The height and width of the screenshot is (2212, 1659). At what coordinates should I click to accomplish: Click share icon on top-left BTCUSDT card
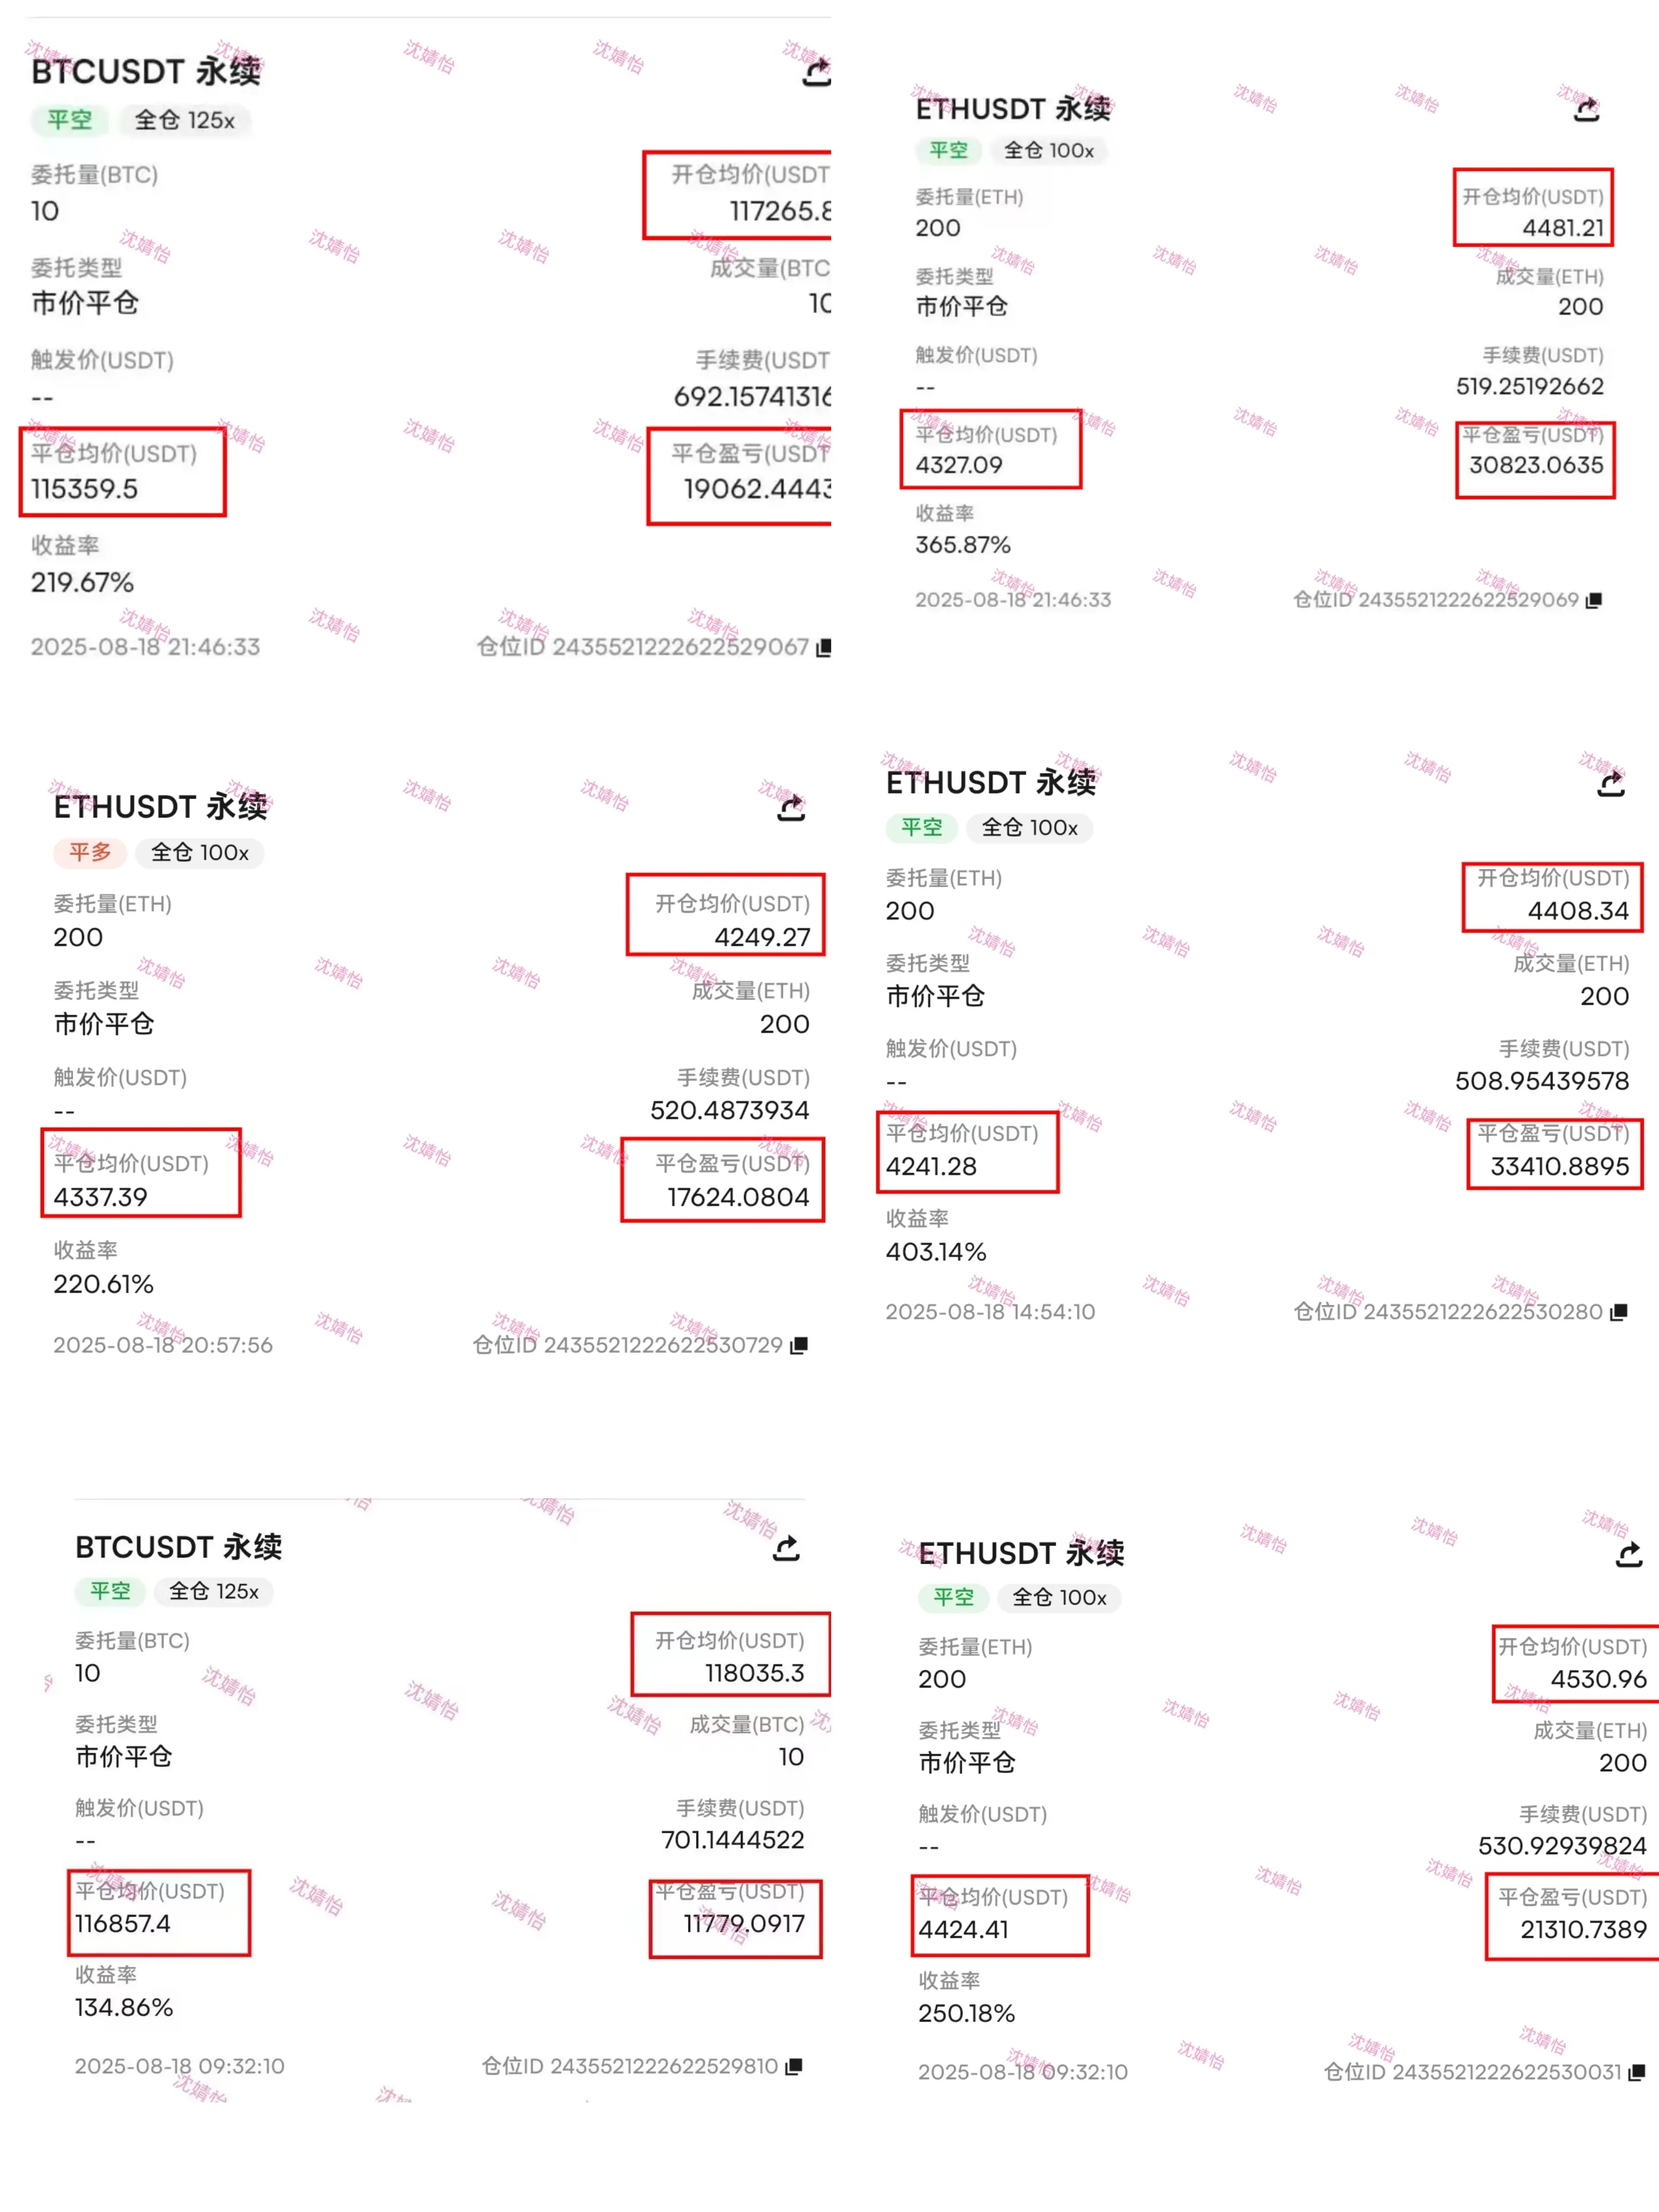point(817,72)
